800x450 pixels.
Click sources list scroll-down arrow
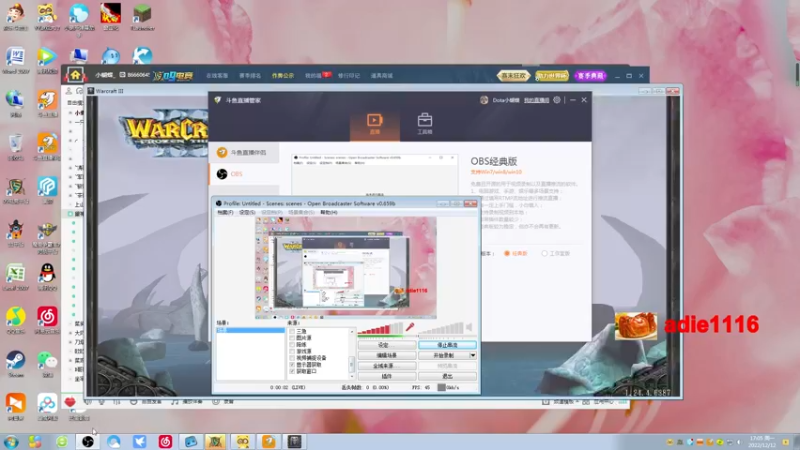(352, 377)
